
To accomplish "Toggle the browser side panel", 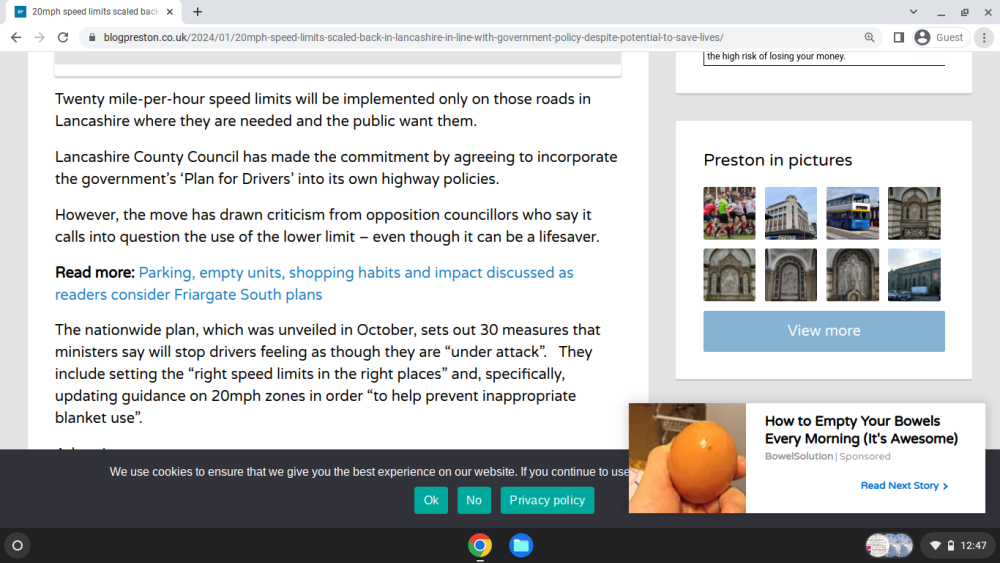I will (899, 38).
